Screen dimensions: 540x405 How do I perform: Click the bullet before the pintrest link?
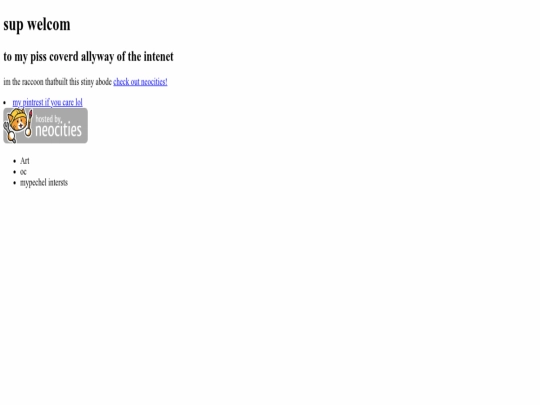(4, 103)
